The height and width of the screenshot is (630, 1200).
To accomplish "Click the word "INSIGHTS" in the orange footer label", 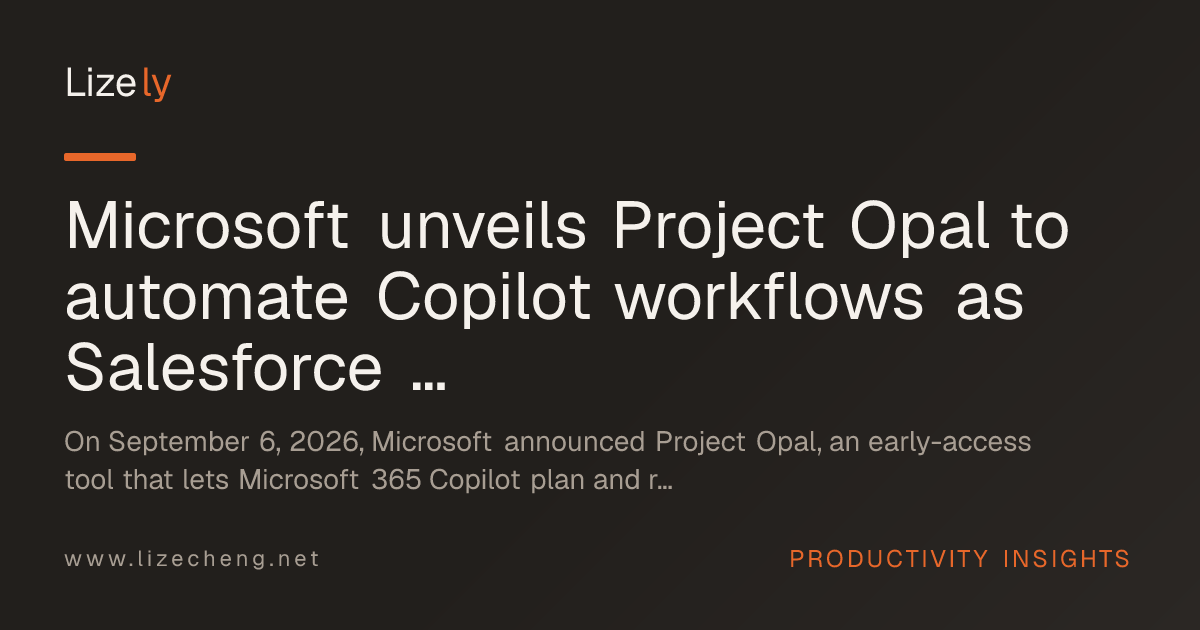I will coord(1066,558).
